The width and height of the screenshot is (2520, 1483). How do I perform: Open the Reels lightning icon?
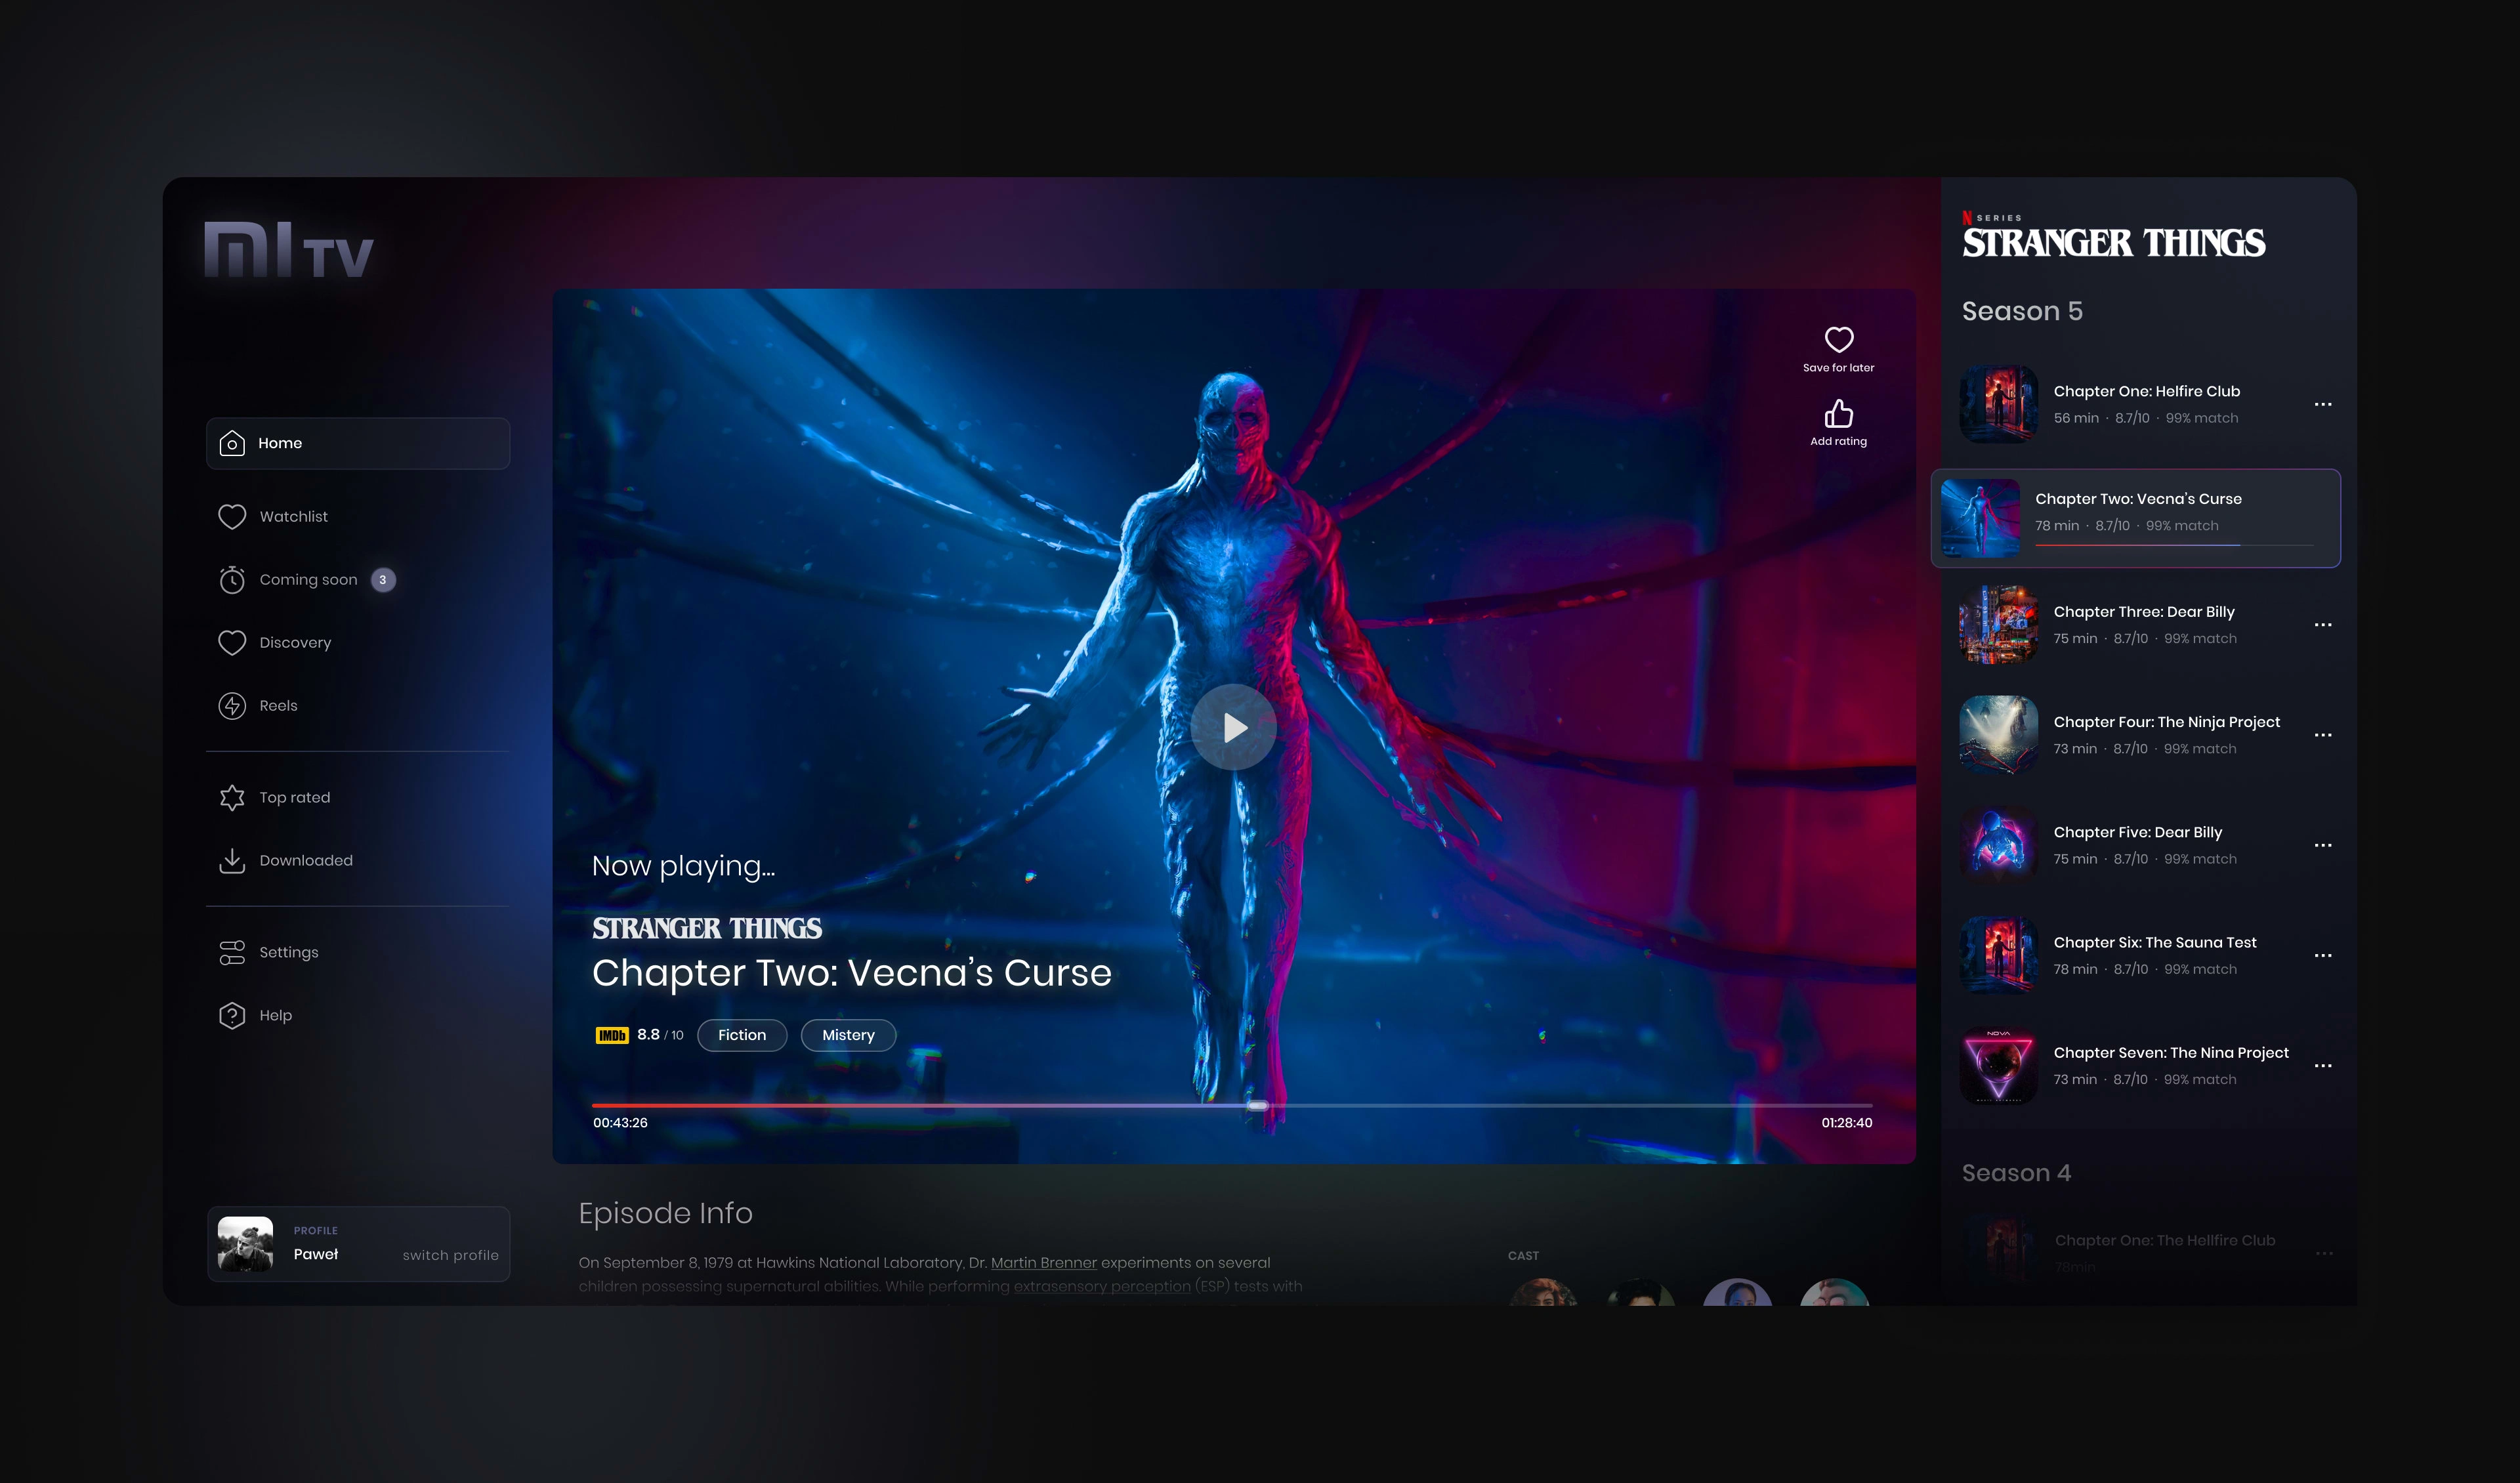pyautogui.click(x=232, y=705)
